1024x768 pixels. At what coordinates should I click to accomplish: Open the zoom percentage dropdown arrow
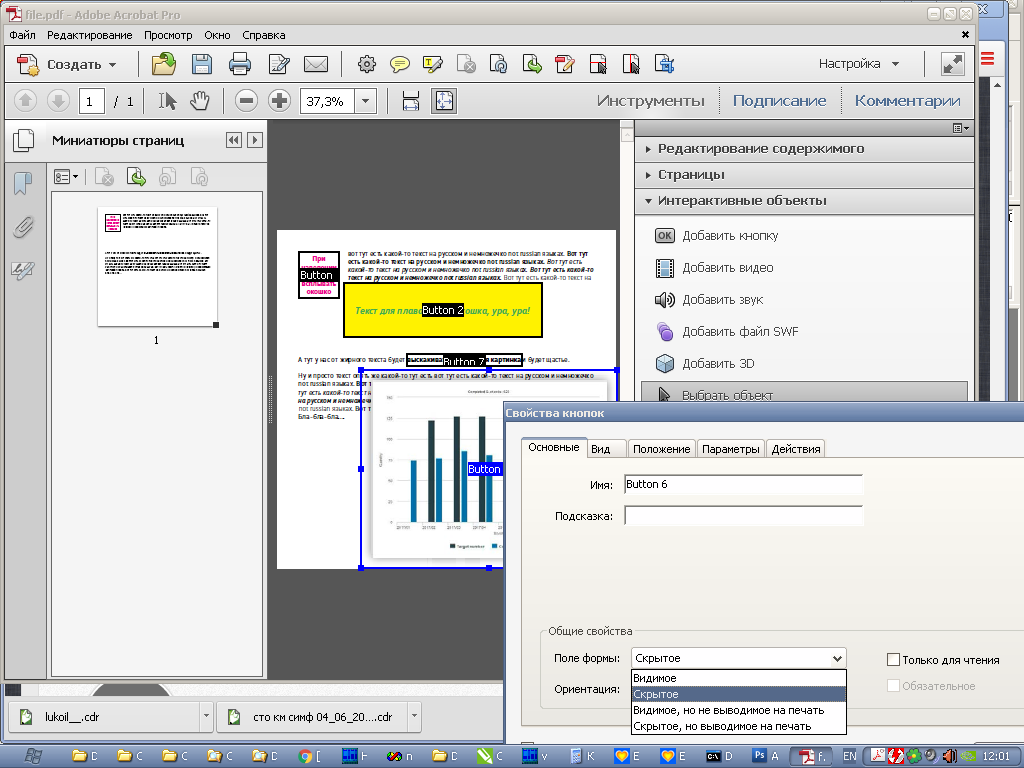point(366,101)
